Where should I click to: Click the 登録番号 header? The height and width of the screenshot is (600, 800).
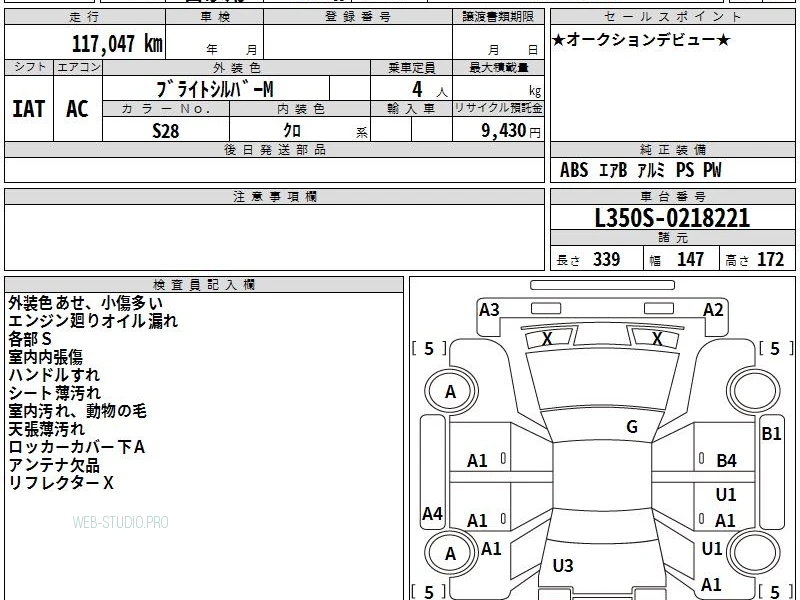(x=358, y=17)
